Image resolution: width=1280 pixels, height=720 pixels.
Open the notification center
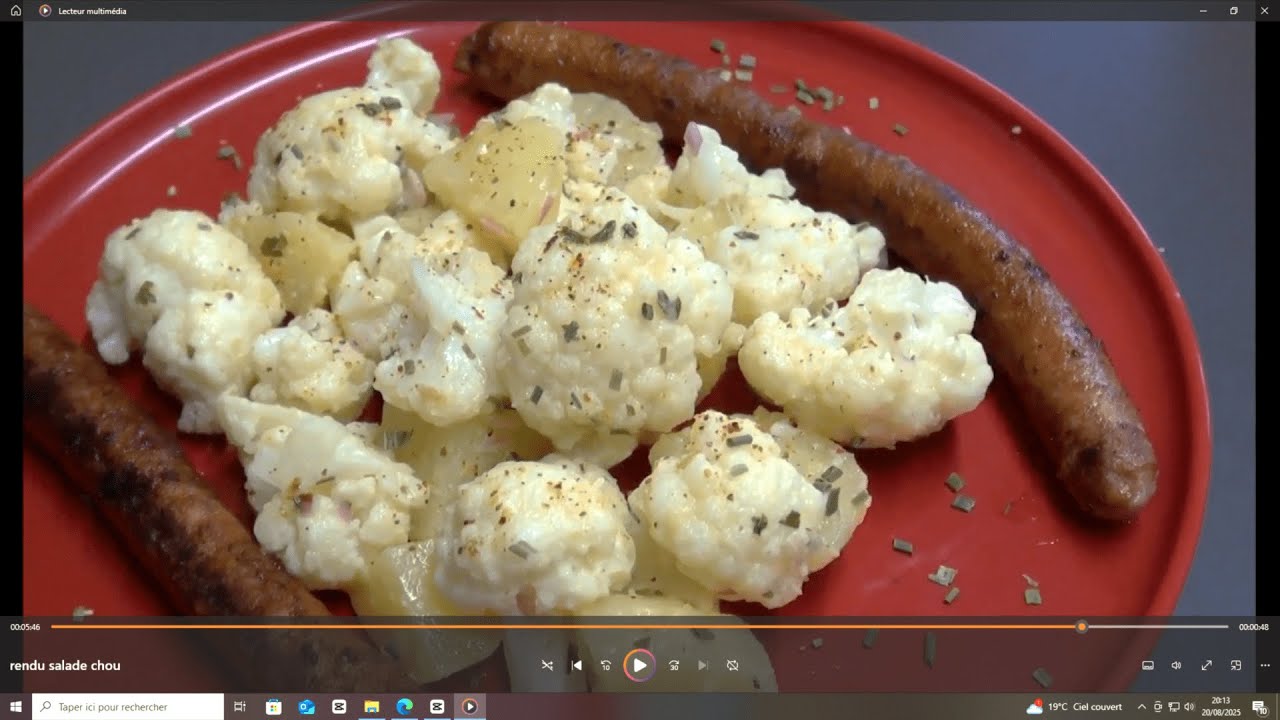point(1260,707)
